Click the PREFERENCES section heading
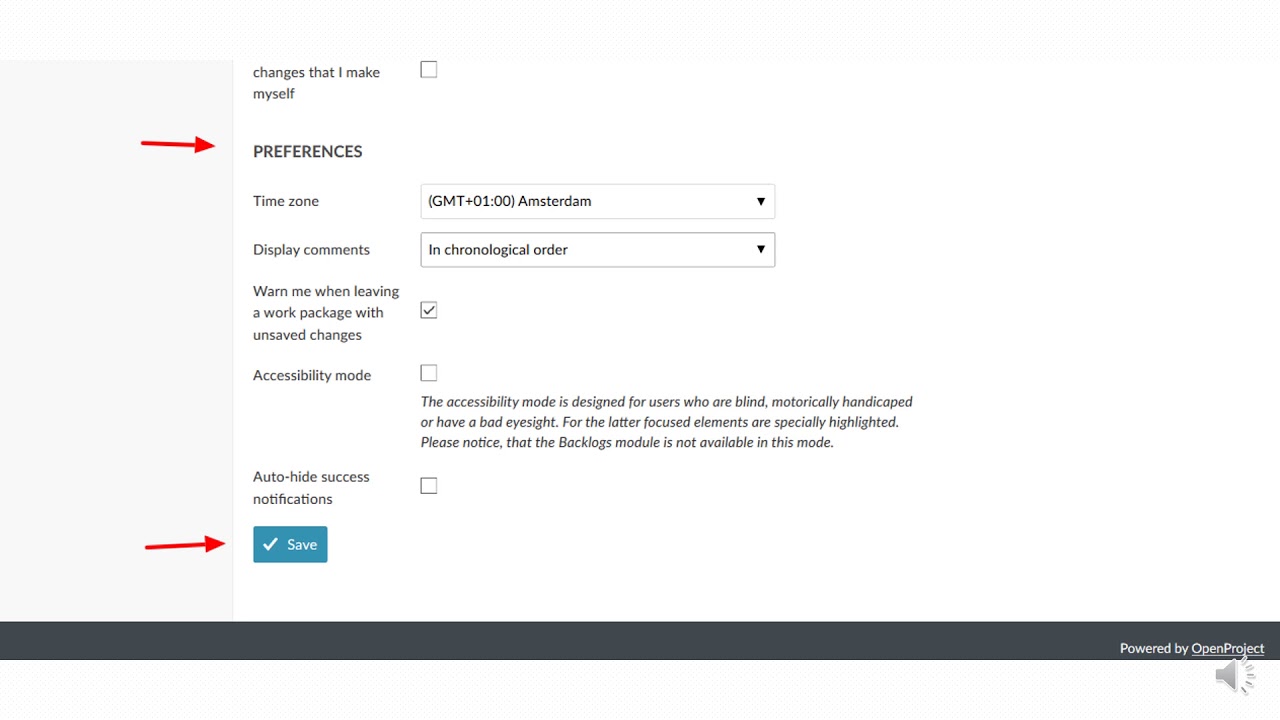This screenshot has height=720, width=1280. point(307,151)
